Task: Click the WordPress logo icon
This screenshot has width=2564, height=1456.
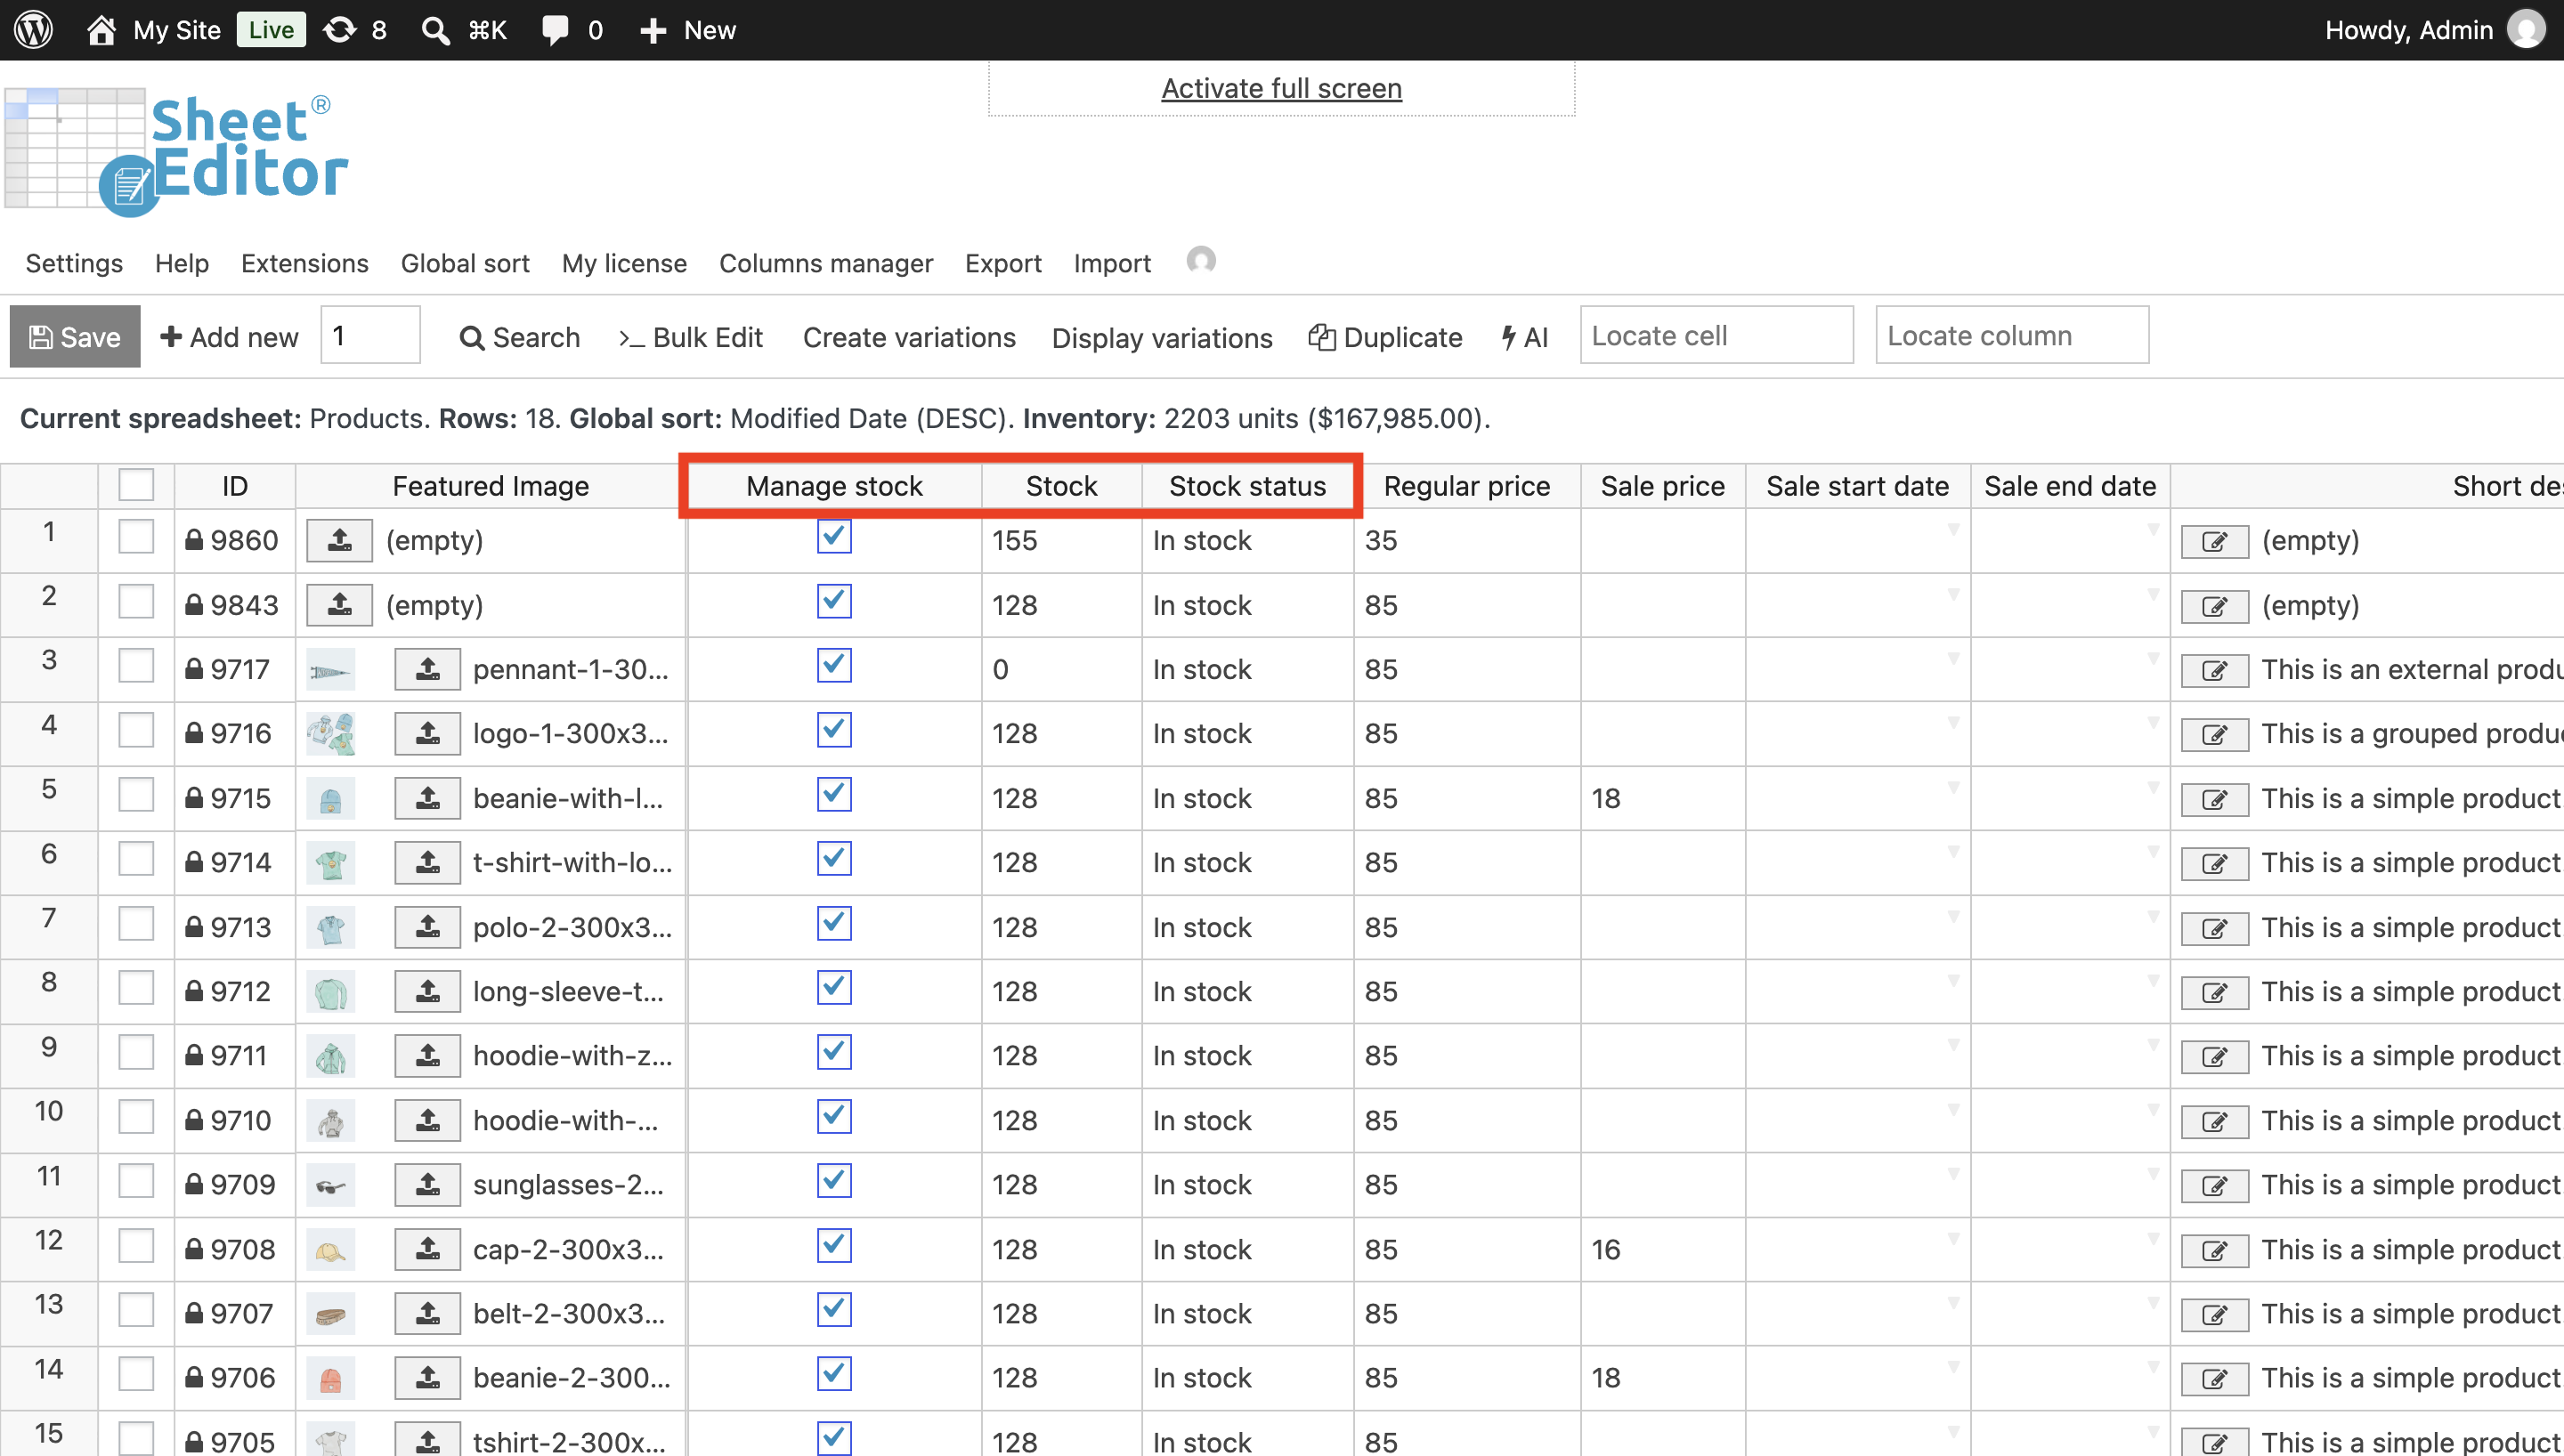Action: pyautogui.click(x=34, y=30)
